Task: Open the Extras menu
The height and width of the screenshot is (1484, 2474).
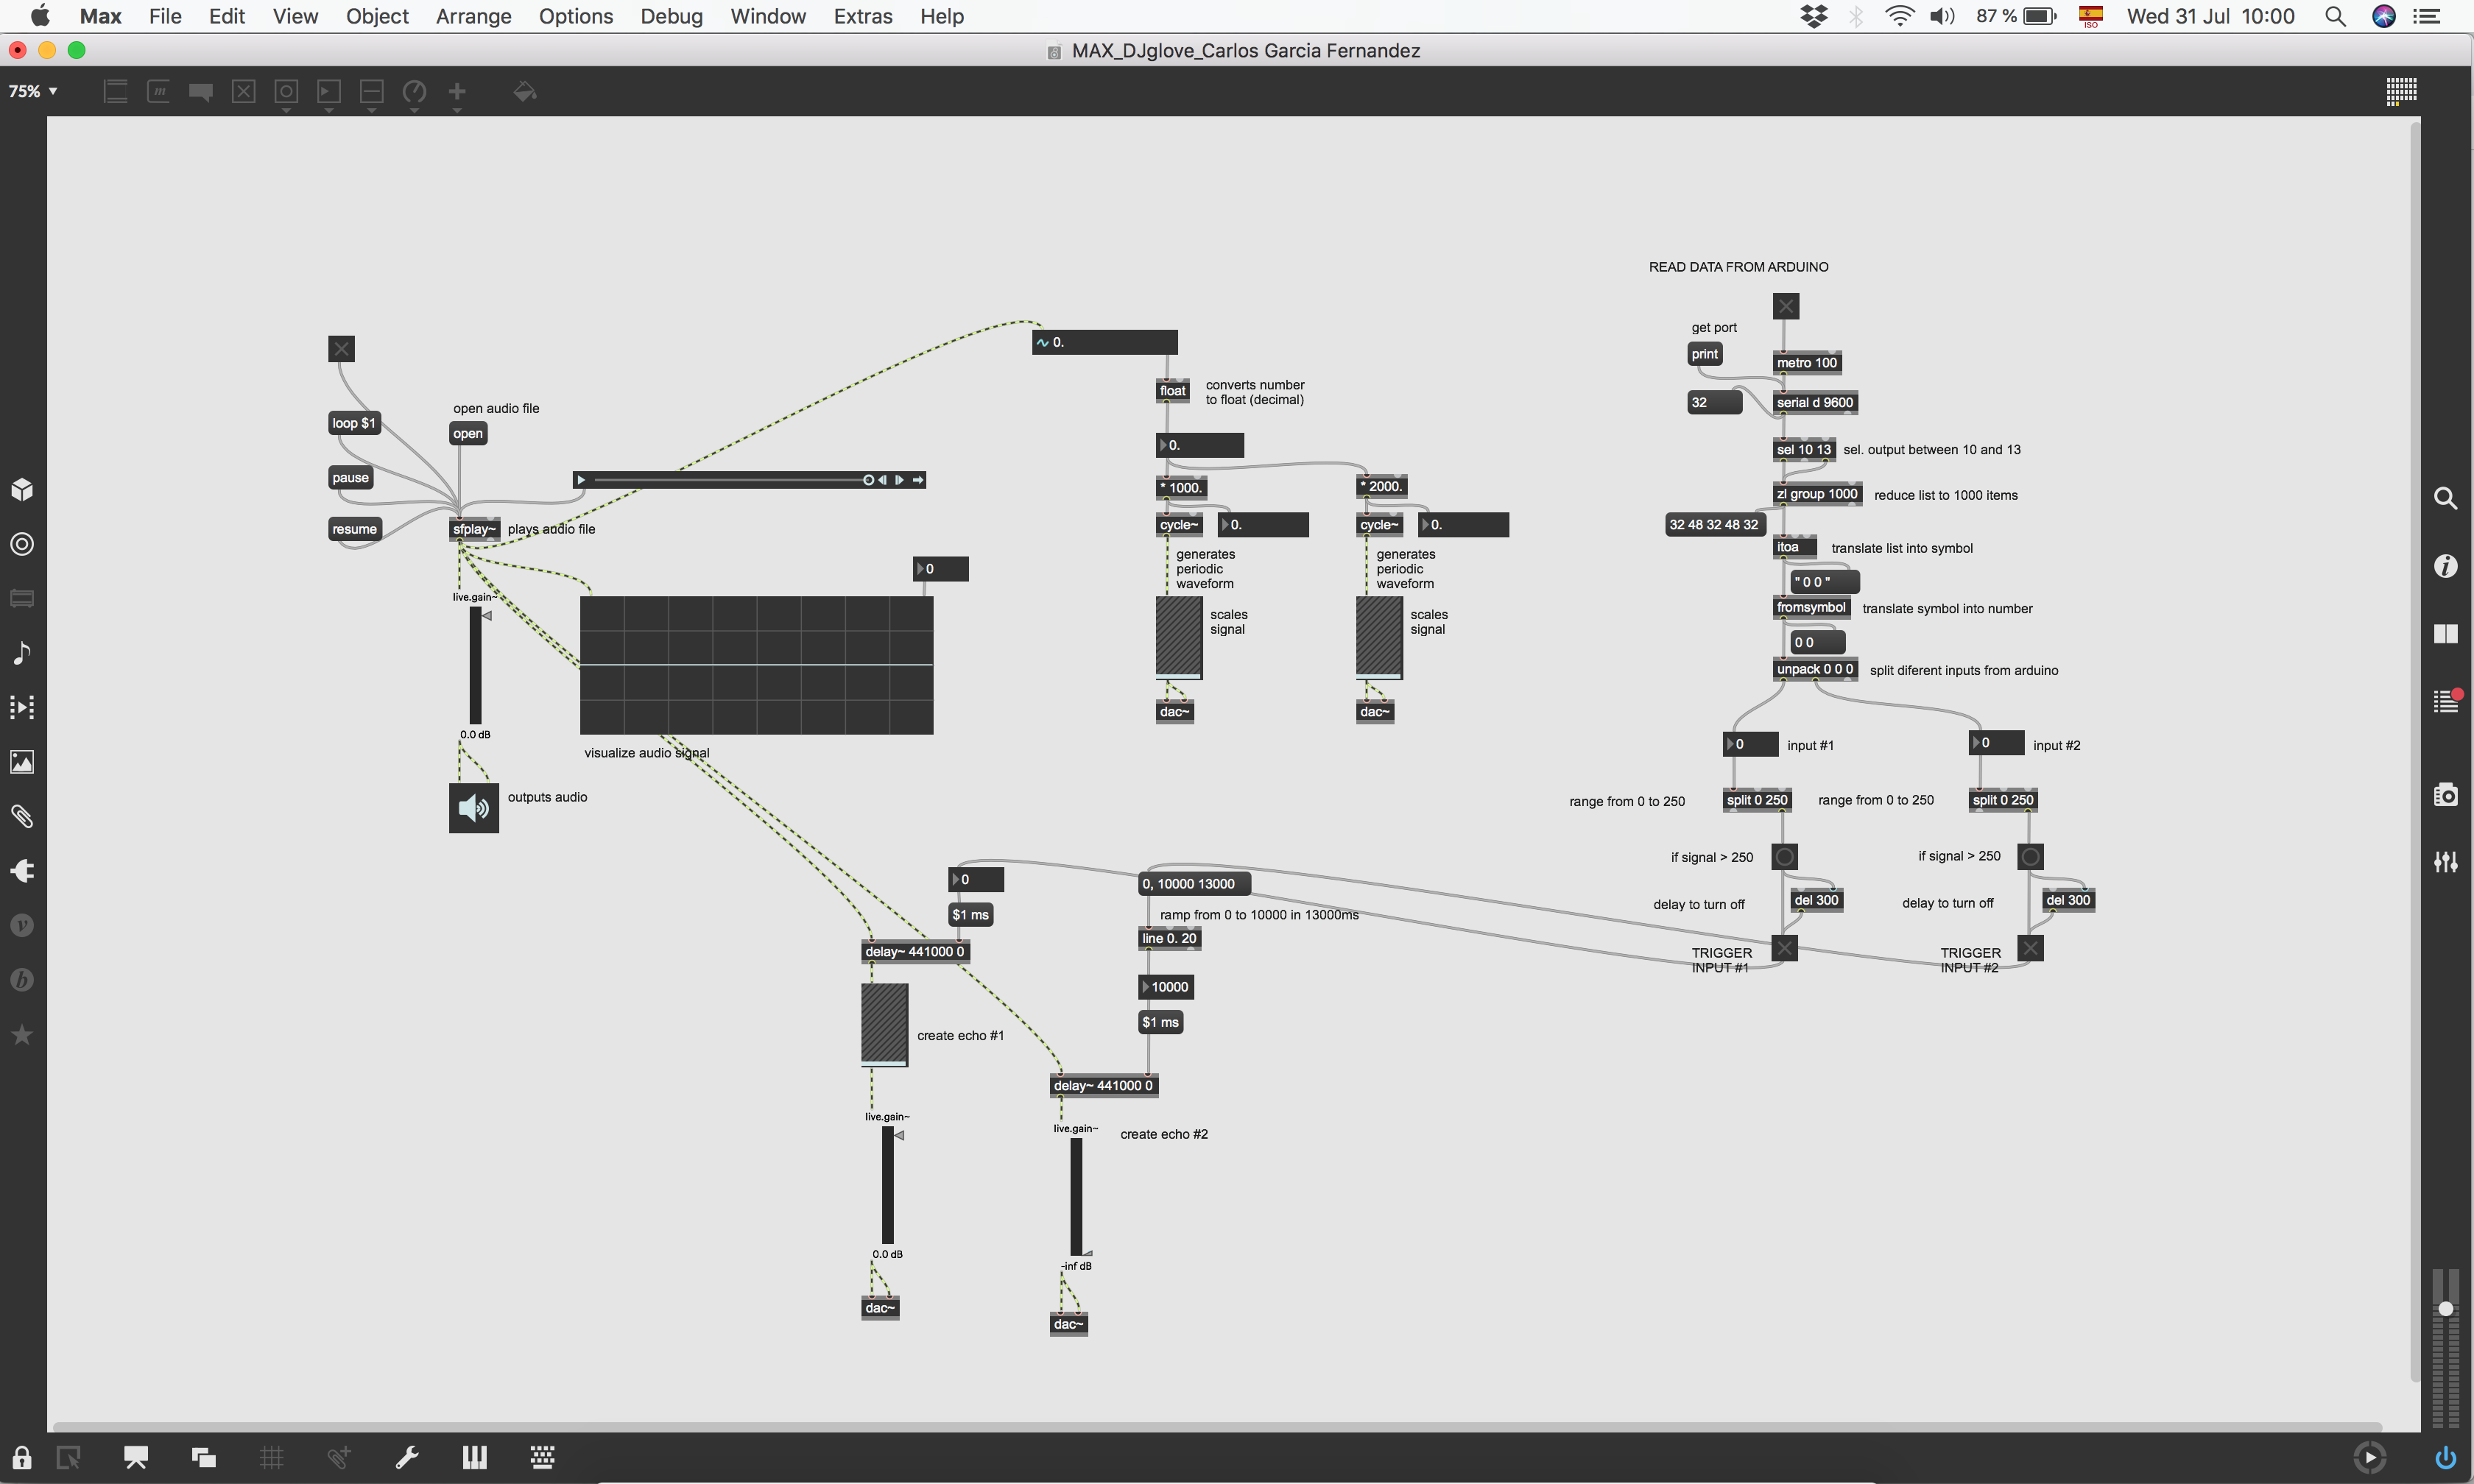Action: point(862,16)
